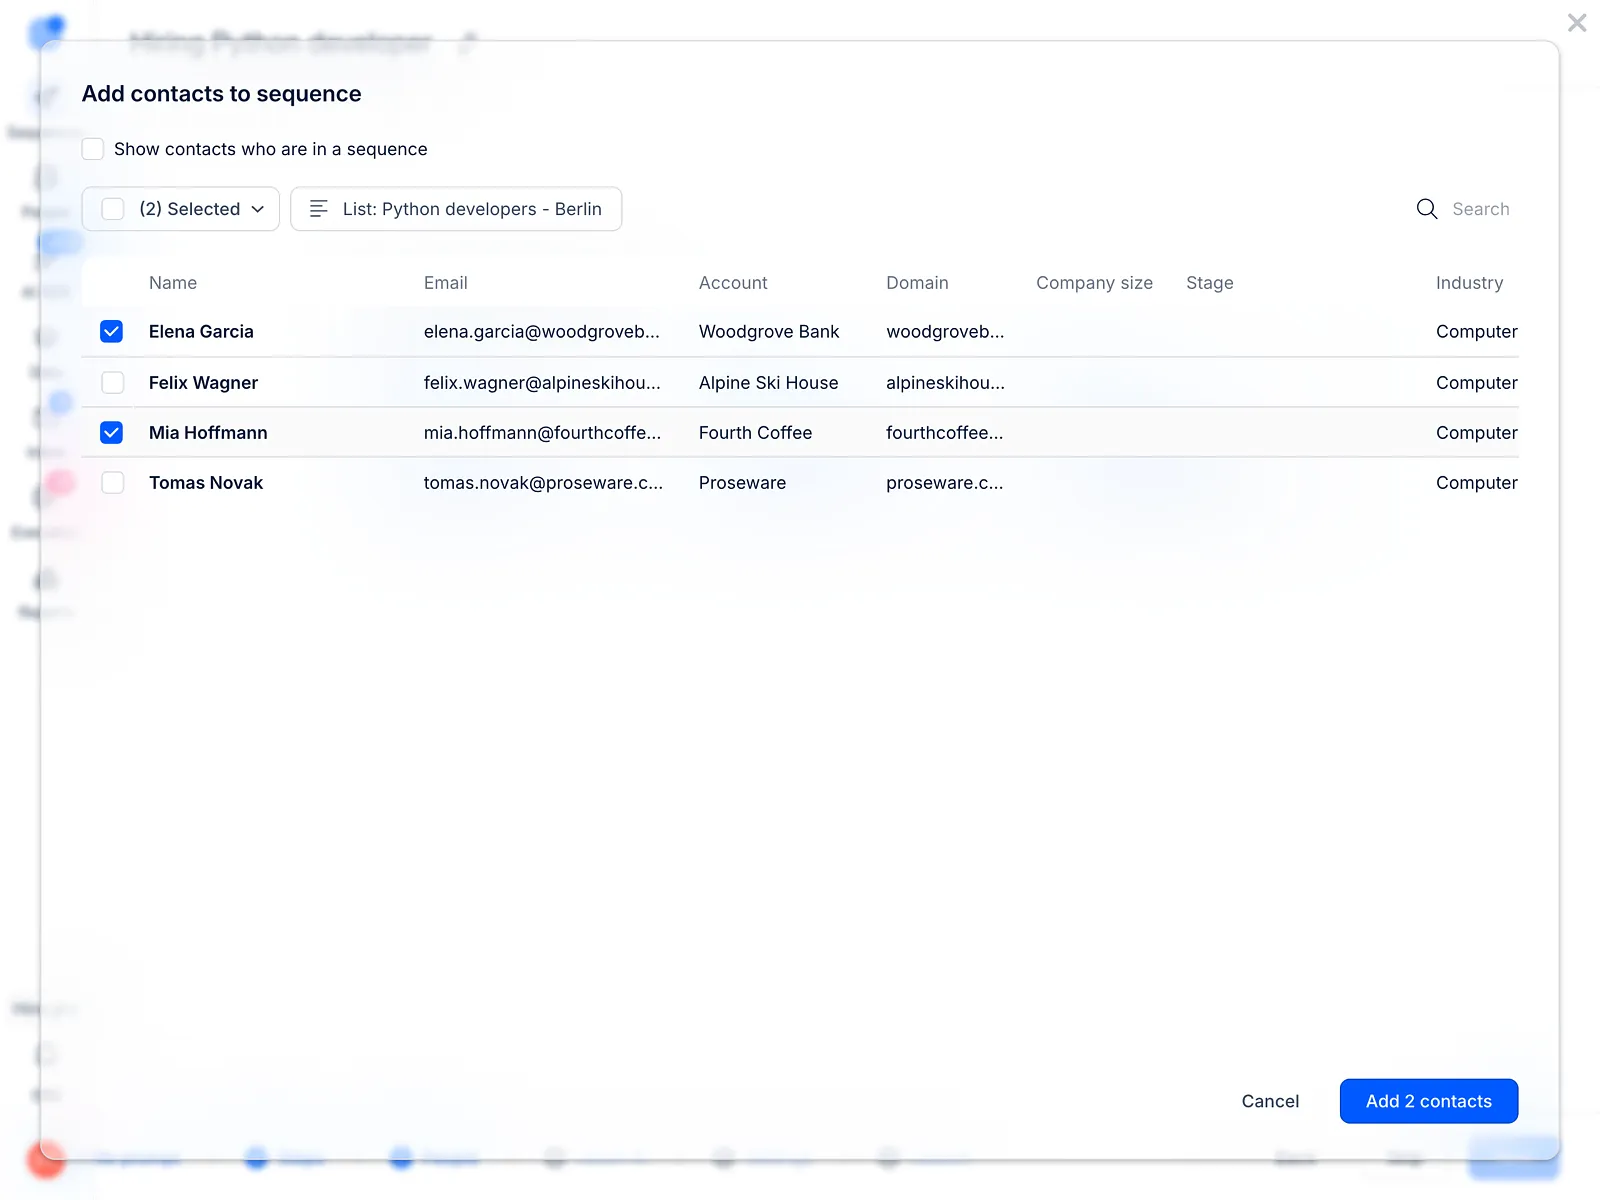Click the alpineskihou... domain cell
The width and height of the screenshot is (1600, 1200).
tap(945, 383)
